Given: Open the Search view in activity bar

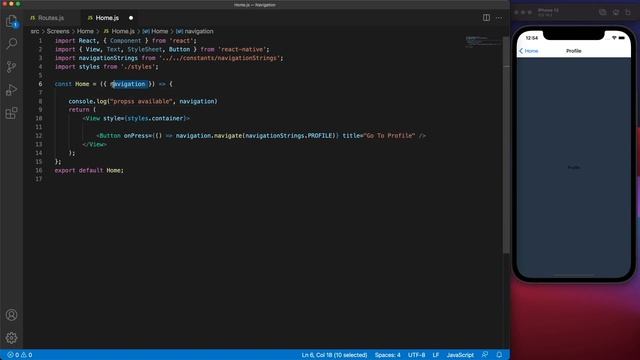Looking at the screenshot, I should tap(11, 43).
